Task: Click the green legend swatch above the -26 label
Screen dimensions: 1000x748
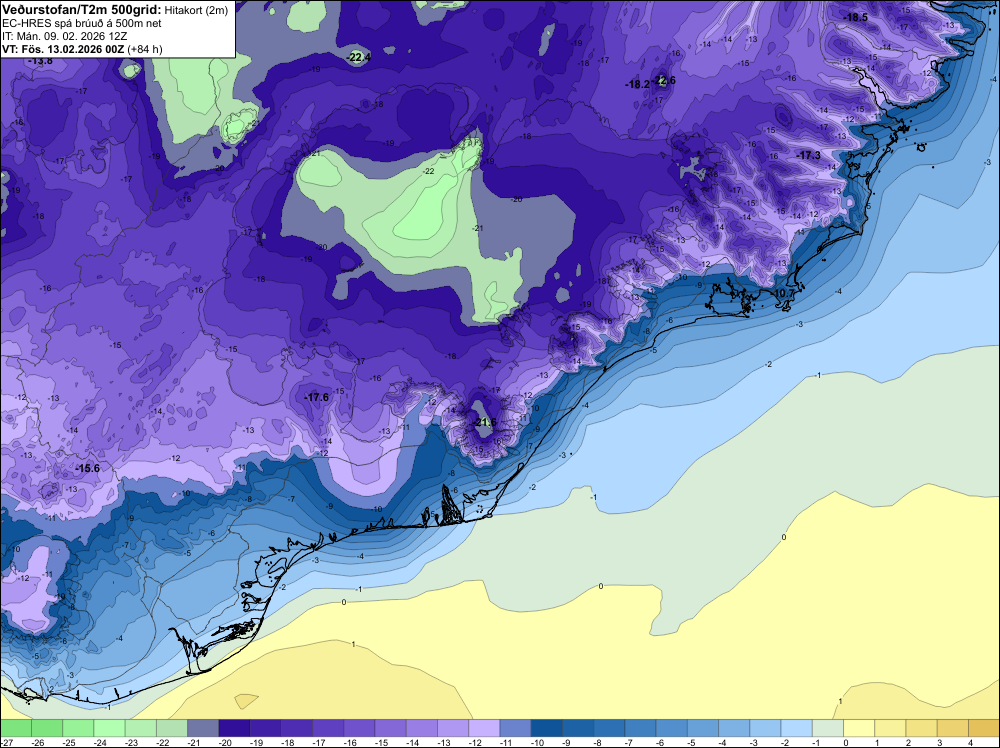Action: (47, 728)
